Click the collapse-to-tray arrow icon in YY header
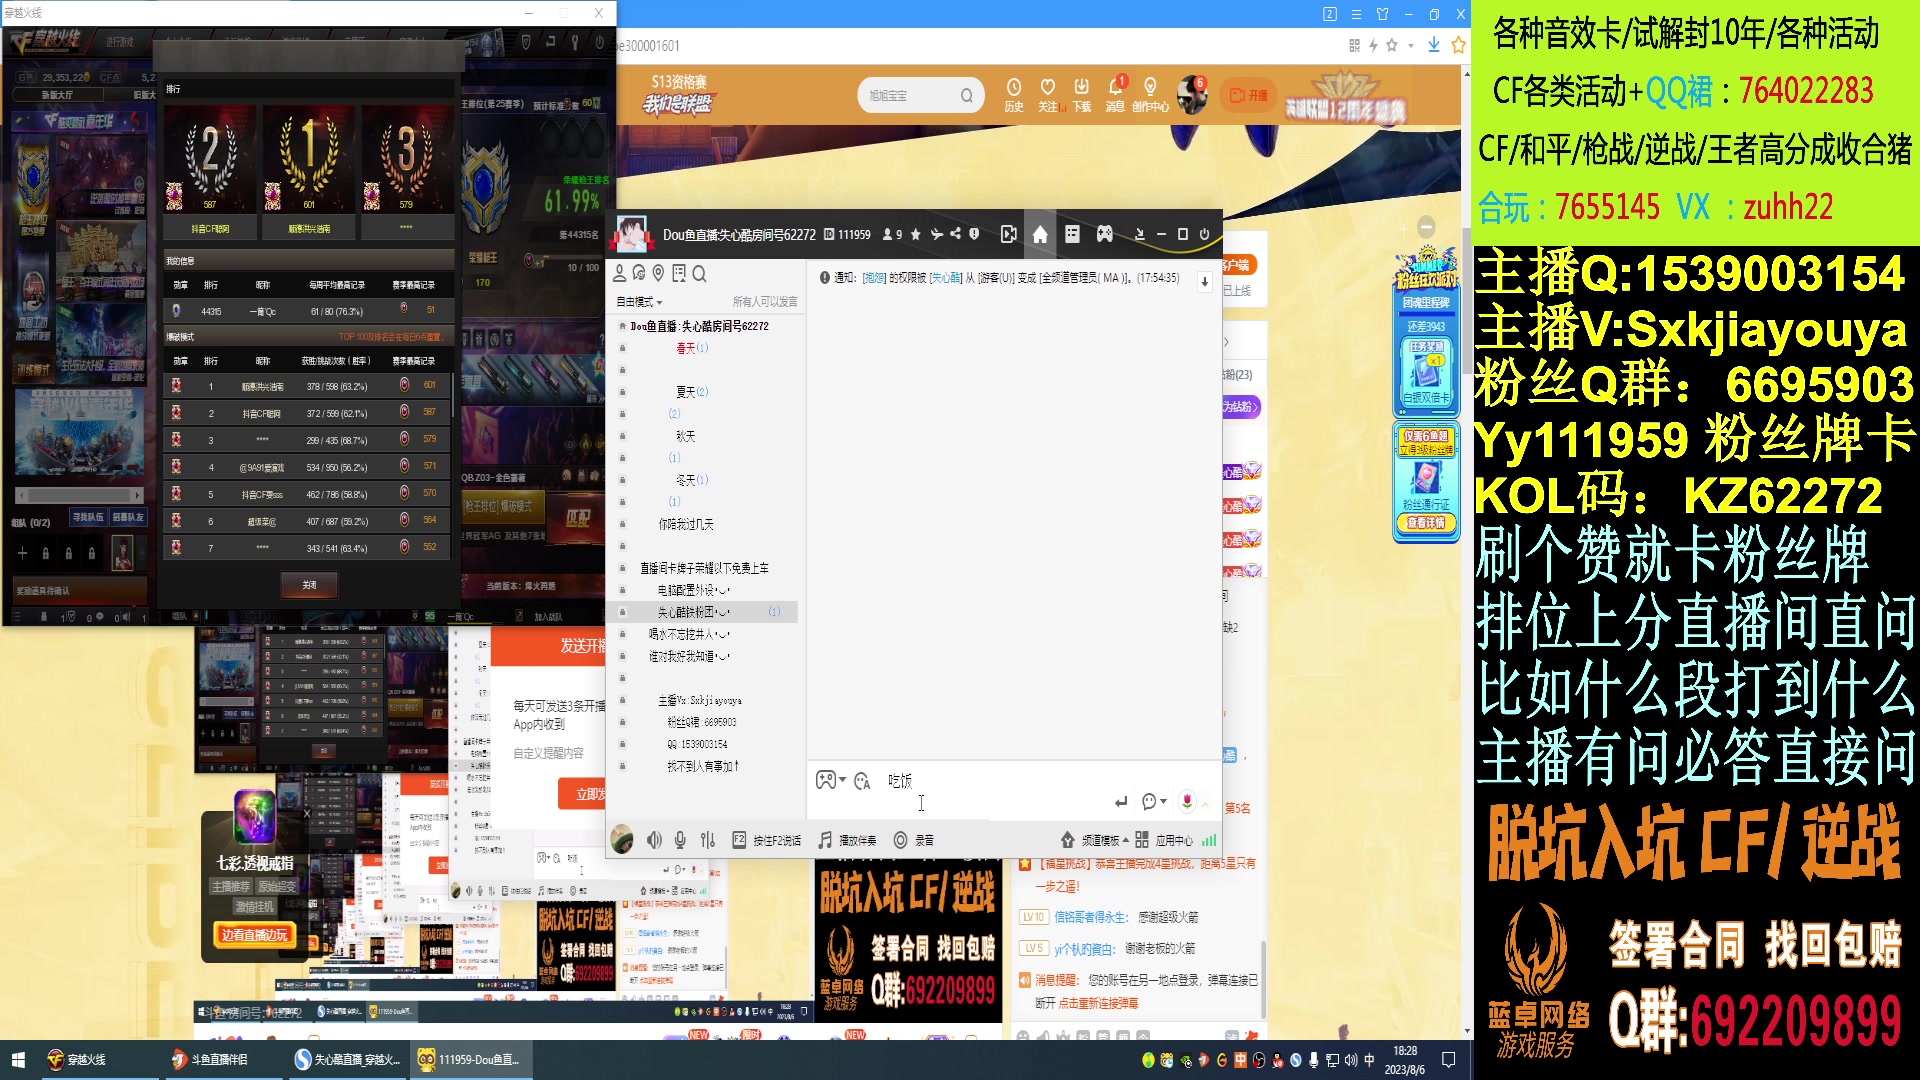Screen dimensions: 1920x1080 click(x=1139, y=234)
